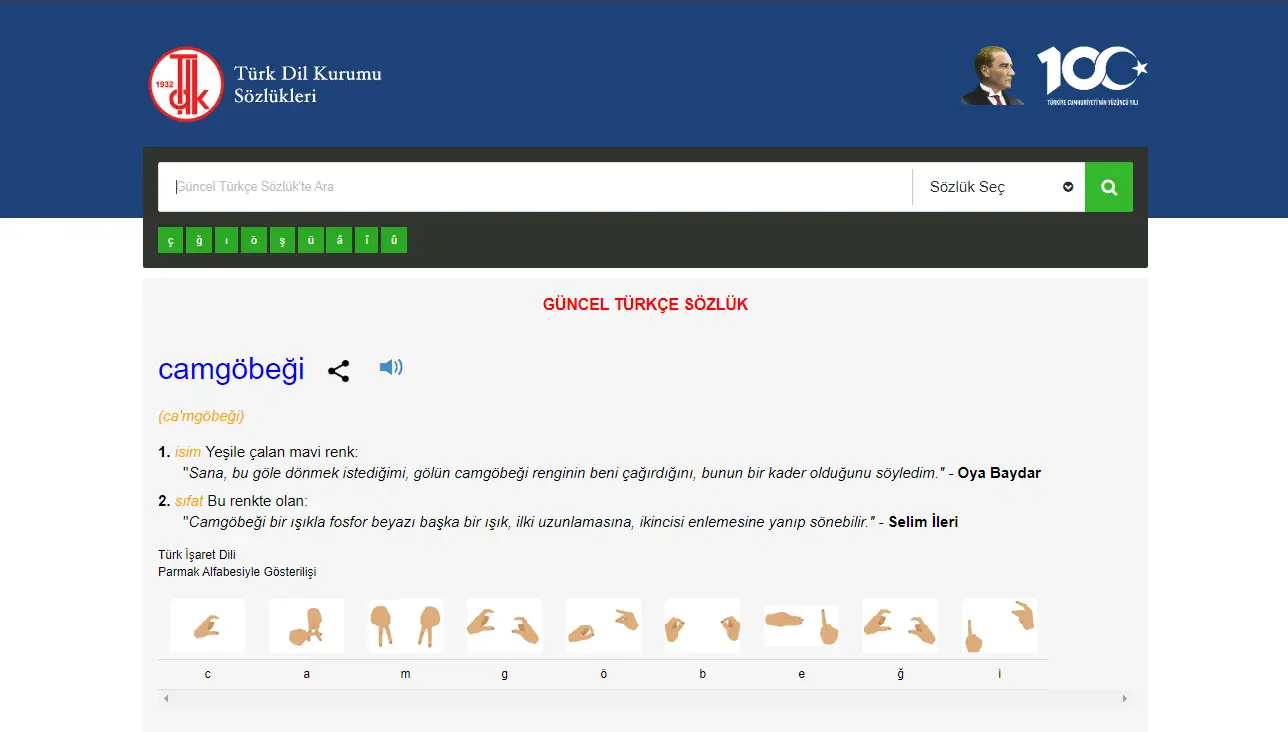View the hand sign for letter m
The width and height of the screenshot is (1288, 732).
405,626
